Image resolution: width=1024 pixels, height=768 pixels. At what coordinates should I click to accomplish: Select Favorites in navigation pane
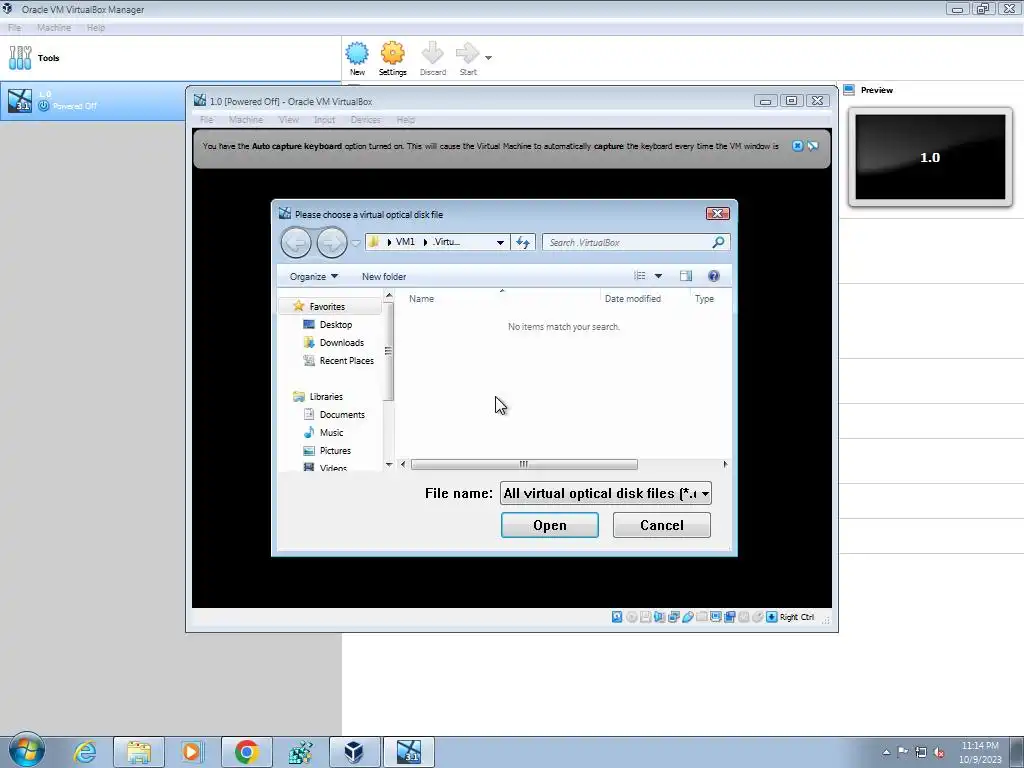pyautogui.click(x=327, y=306)
